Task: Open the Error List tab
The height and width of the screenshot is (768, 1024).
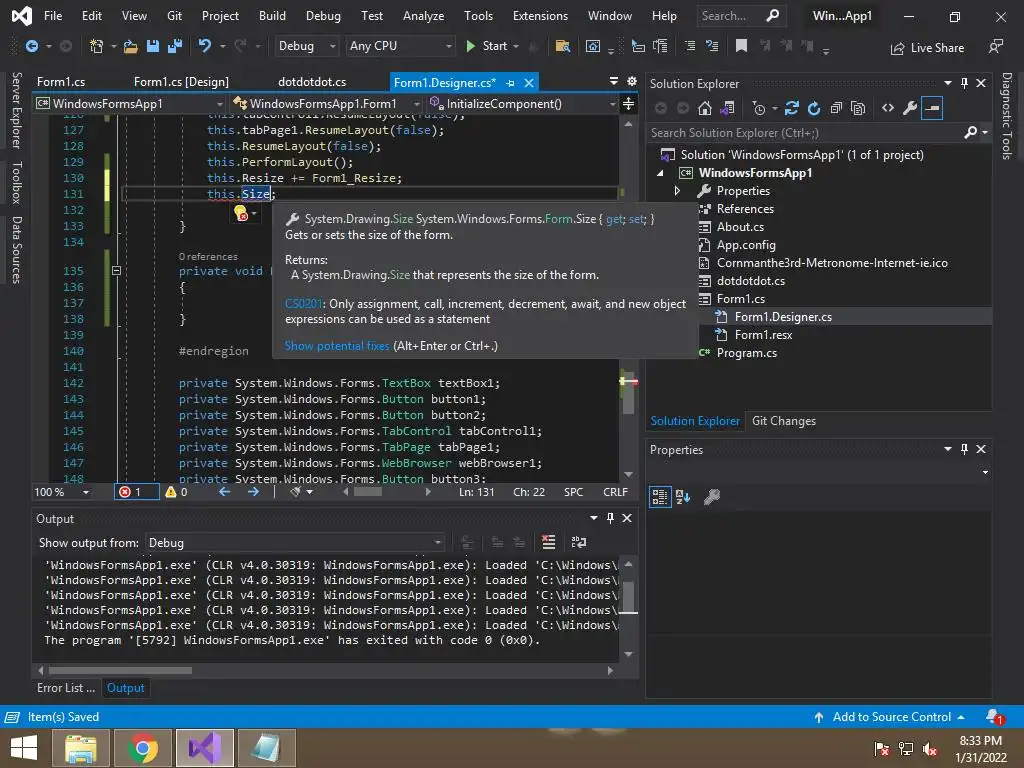Action: click(x=66, y=688)
